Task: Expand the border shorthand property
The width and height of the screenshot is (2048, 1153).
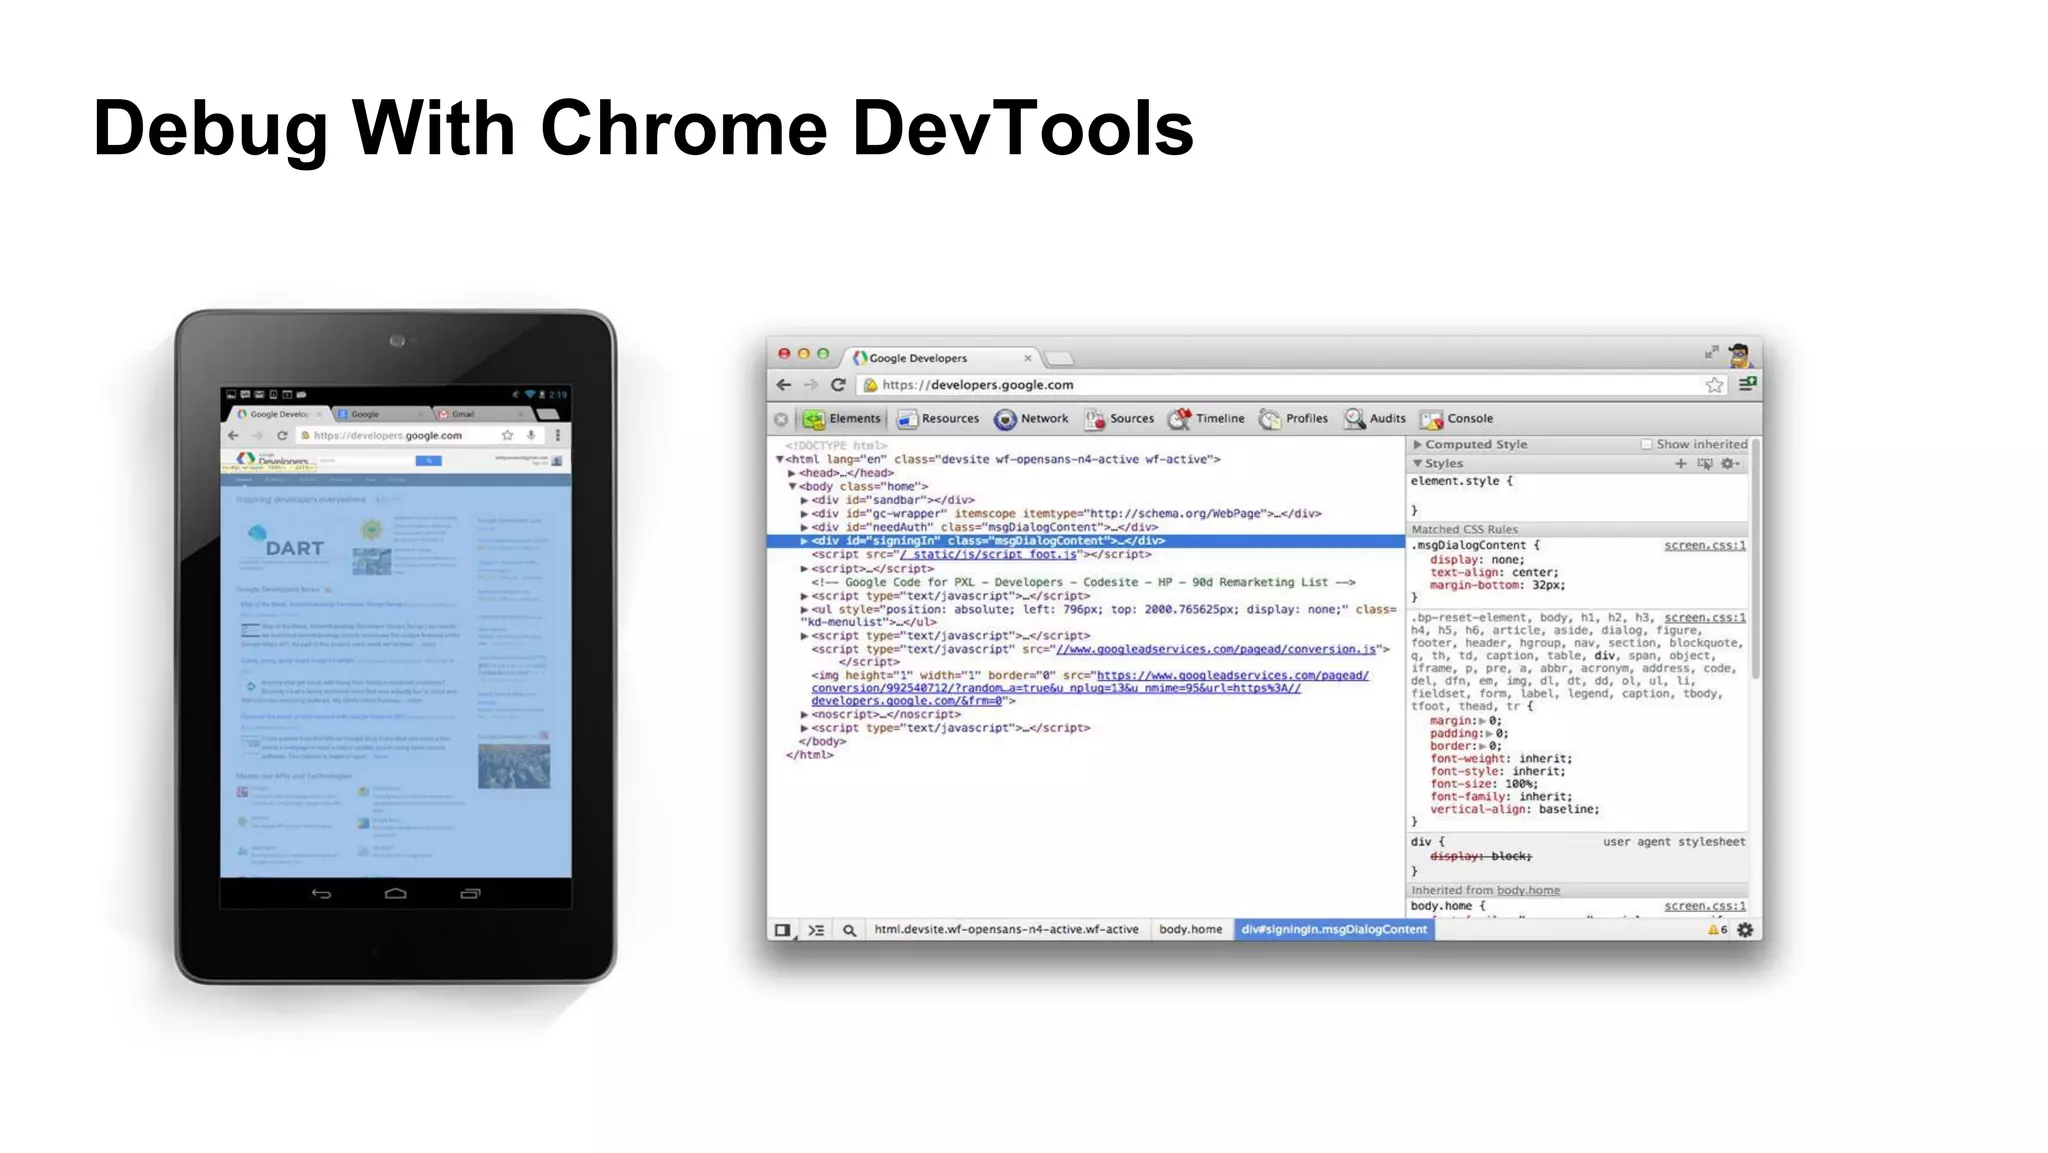Action: pos(1483,746)
